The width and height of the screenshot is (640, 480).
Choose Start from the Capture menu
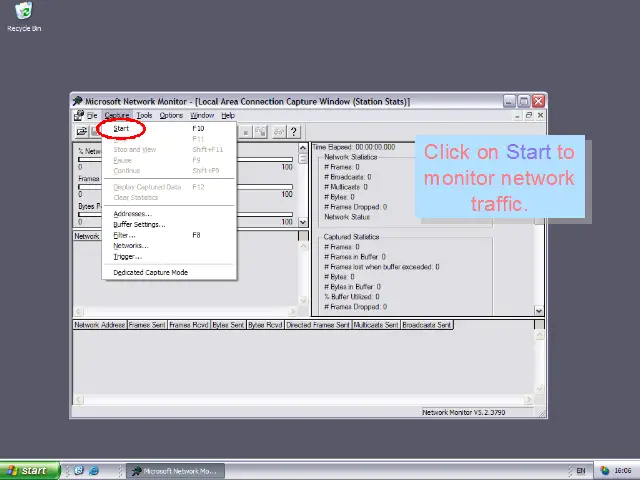click(x=169, y=128)
